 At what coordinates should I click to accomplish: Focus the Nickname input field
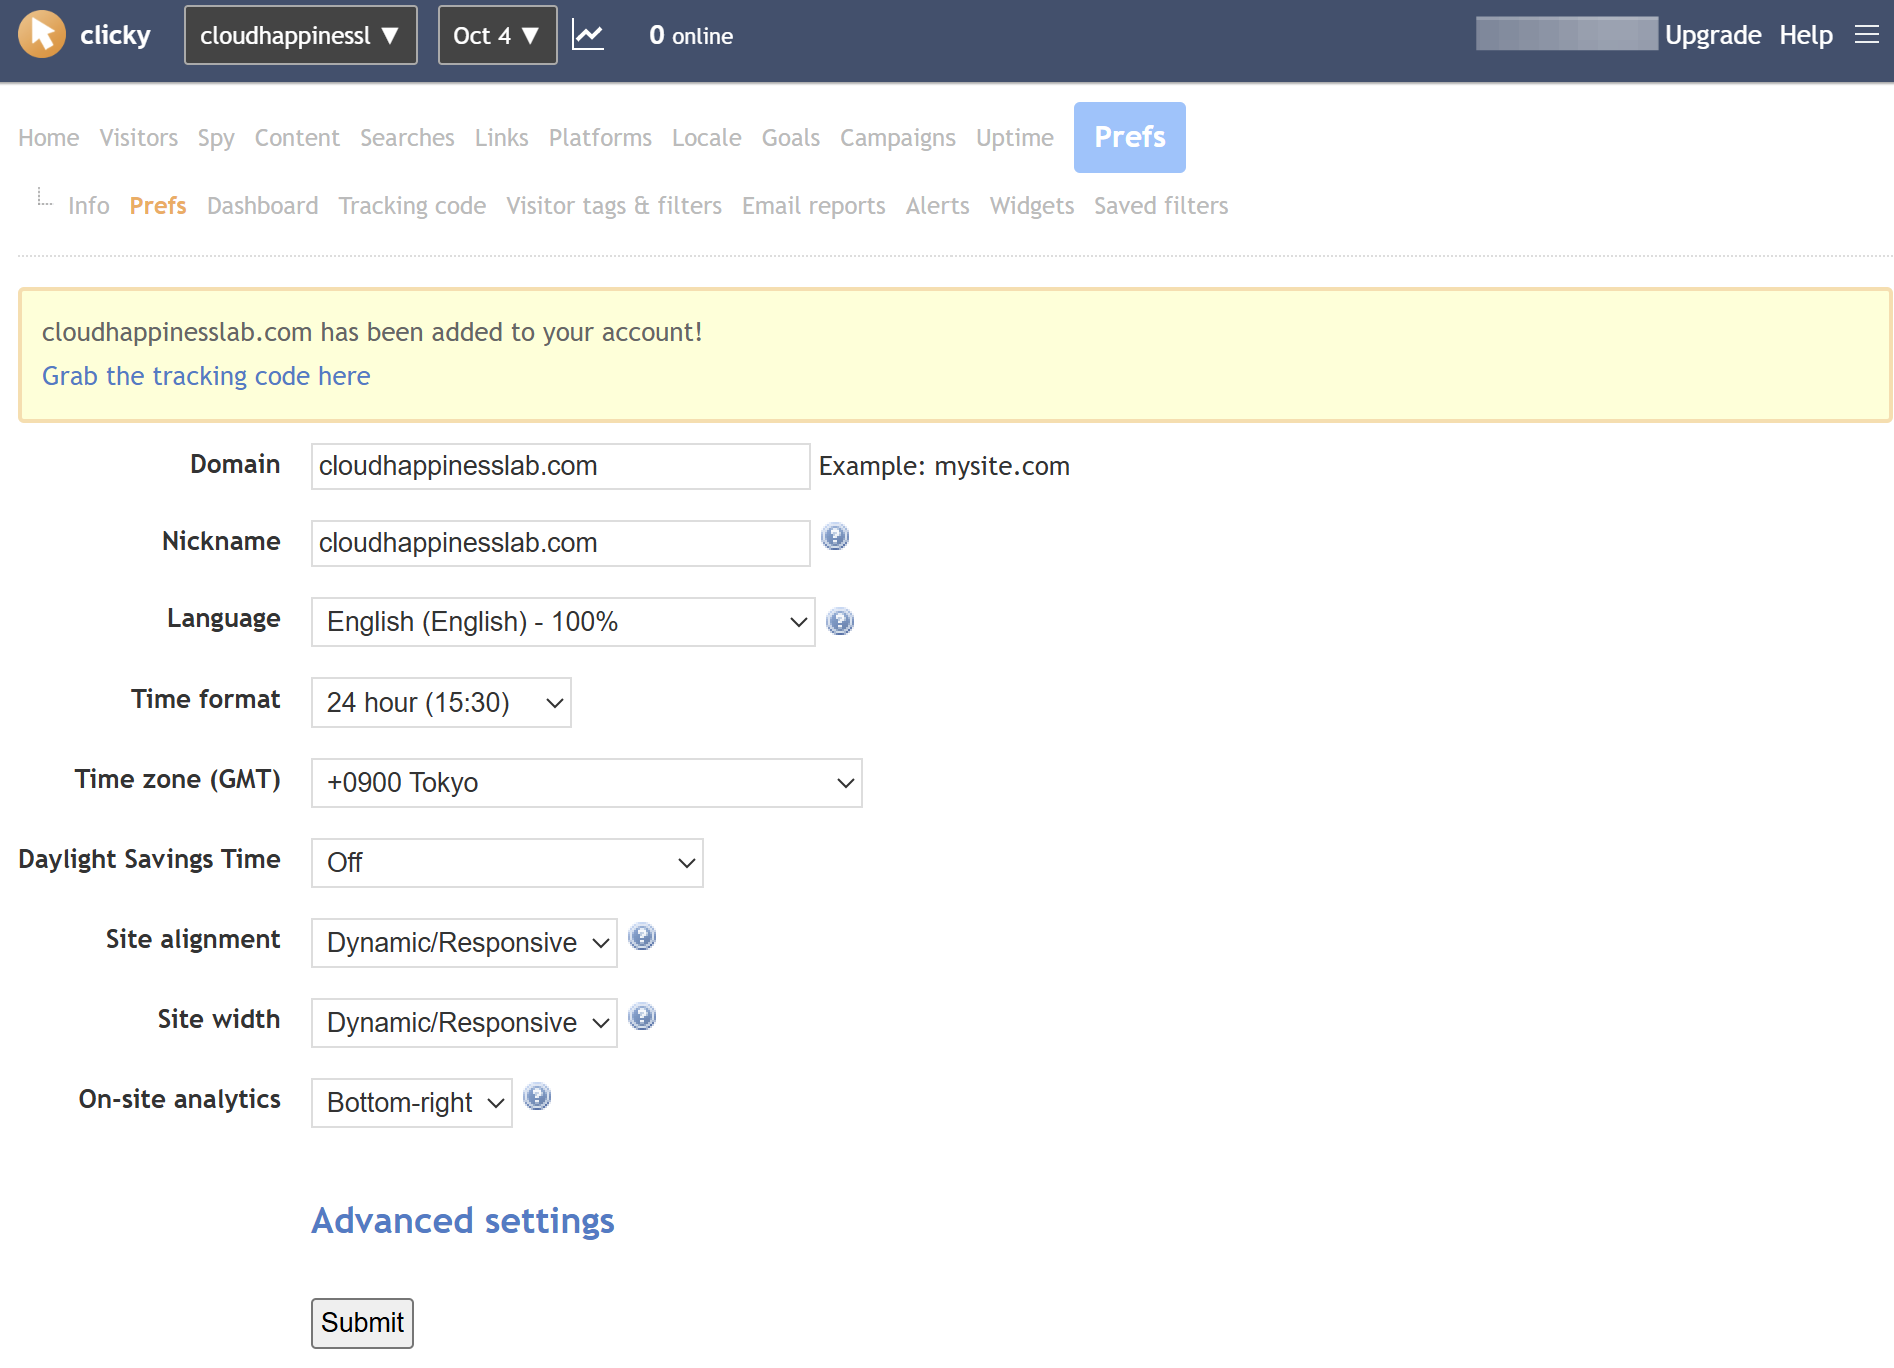coord(561,543)
